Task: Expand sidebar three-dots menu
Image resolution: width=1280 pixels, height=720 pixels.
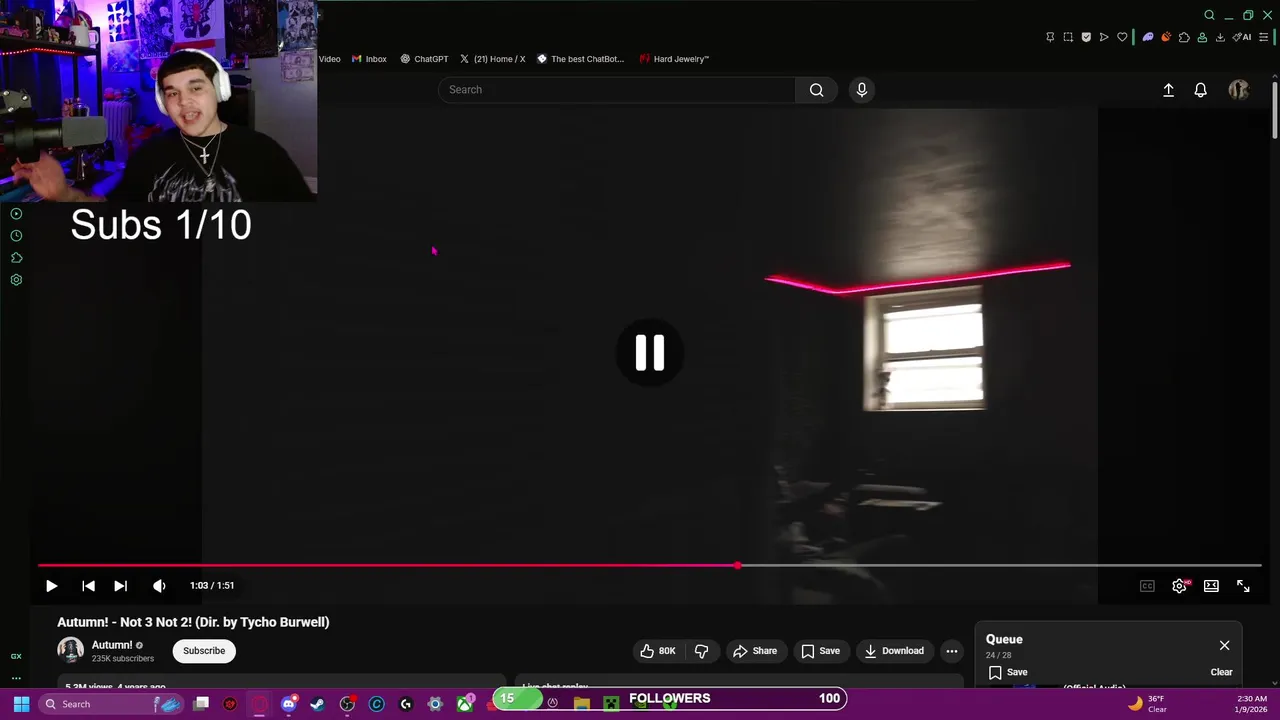Action: tap(16, 677)
